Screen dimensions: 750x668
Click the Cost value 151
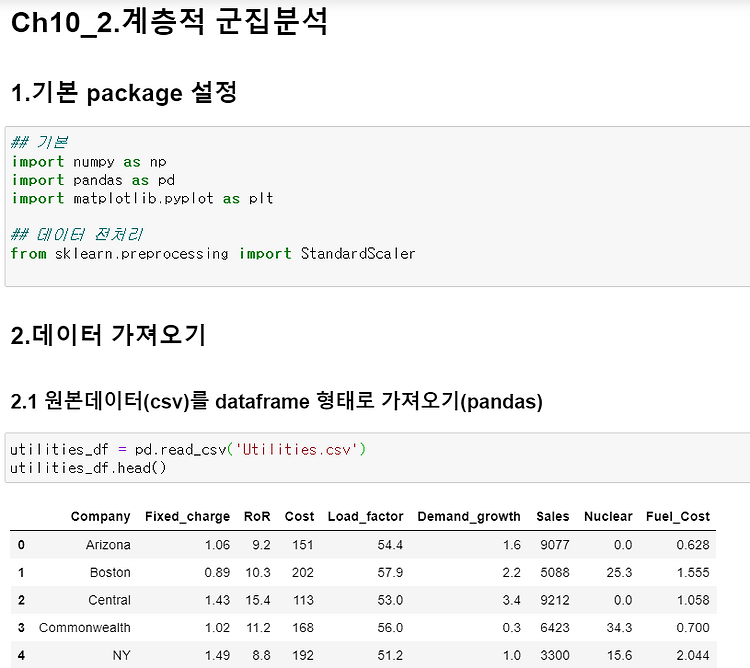303,545
